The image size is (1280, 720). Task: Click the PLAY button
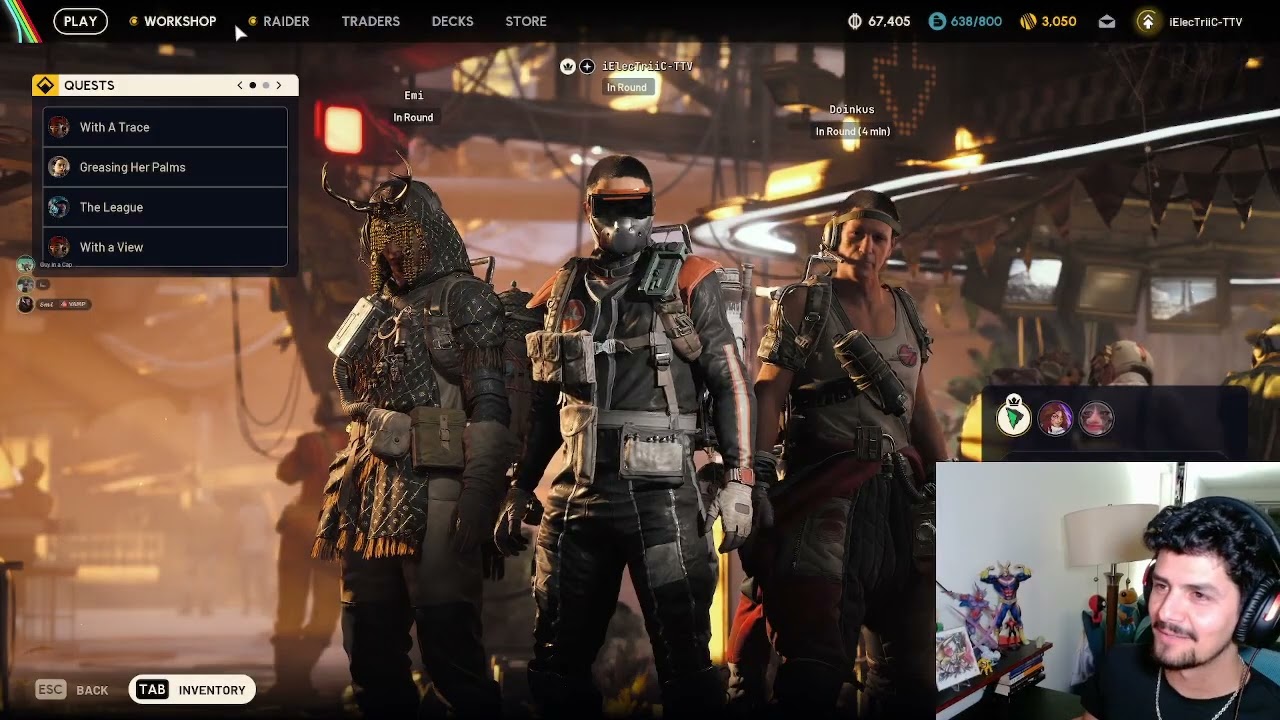(80, 21)
